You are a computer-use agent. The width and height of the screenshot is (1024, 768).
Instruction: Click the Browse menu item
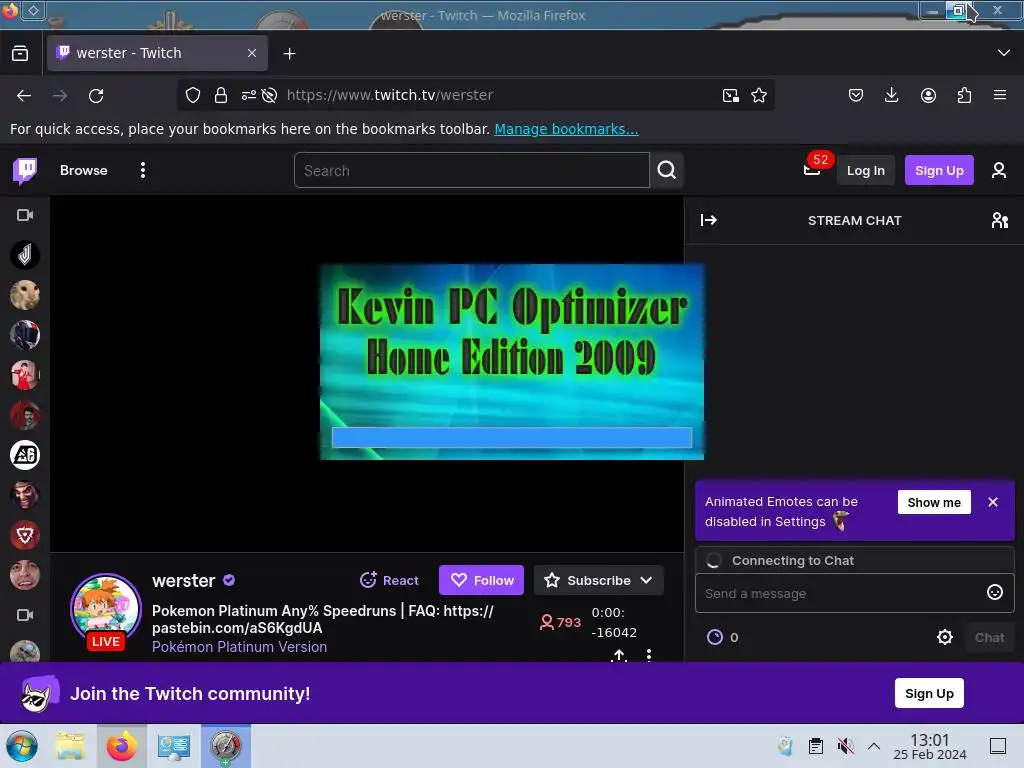tap(84, 170)
